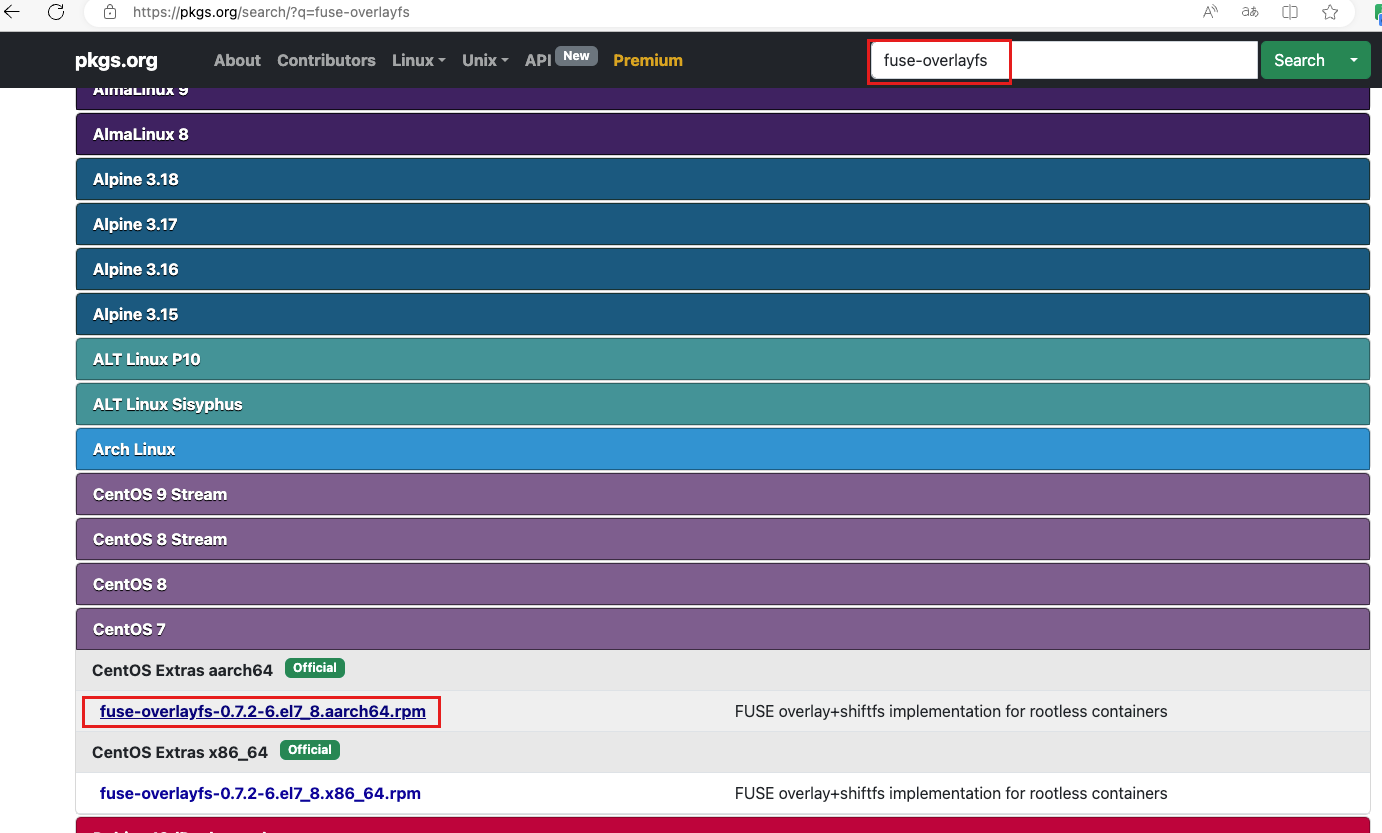
Task: Click the fuse-overlayfs search field
Action: (x=1064, y=60)
